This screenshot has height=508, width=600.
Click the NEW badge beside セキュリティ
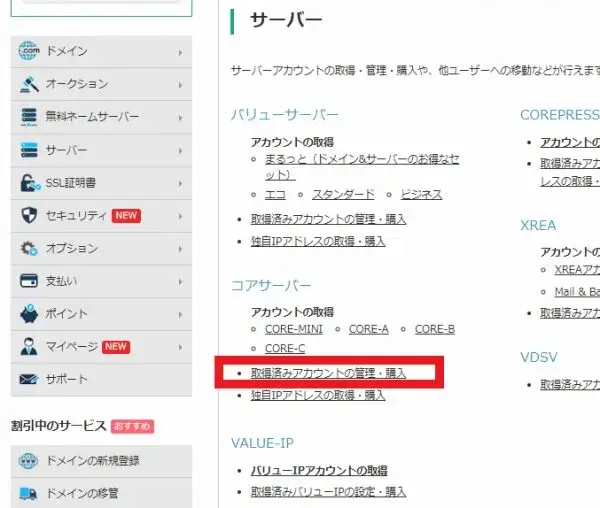click(126, 215)
